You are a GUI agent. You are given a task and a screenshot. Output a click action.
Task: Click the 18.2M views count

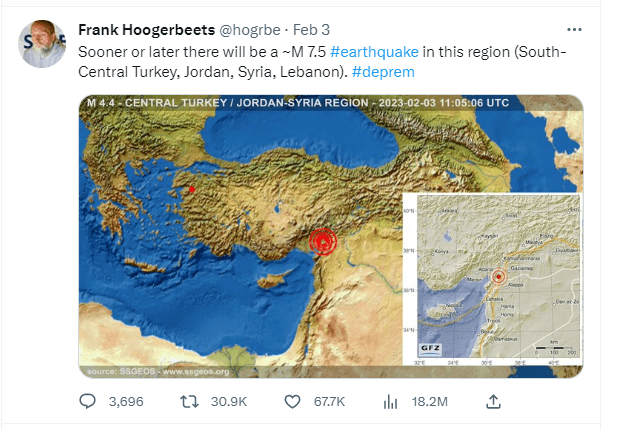[430, 402]
